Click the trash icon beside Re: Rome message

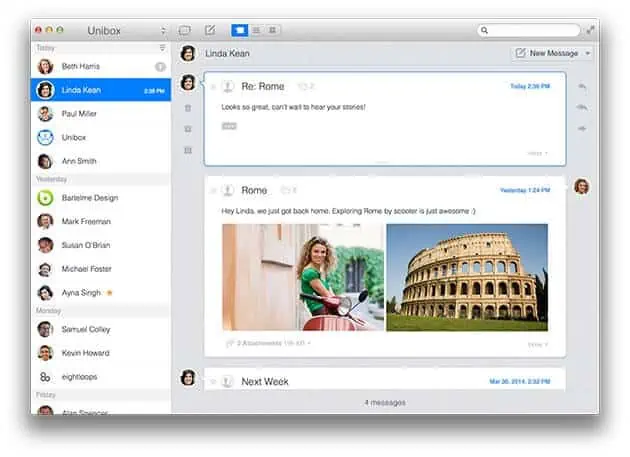pos(188,108)
